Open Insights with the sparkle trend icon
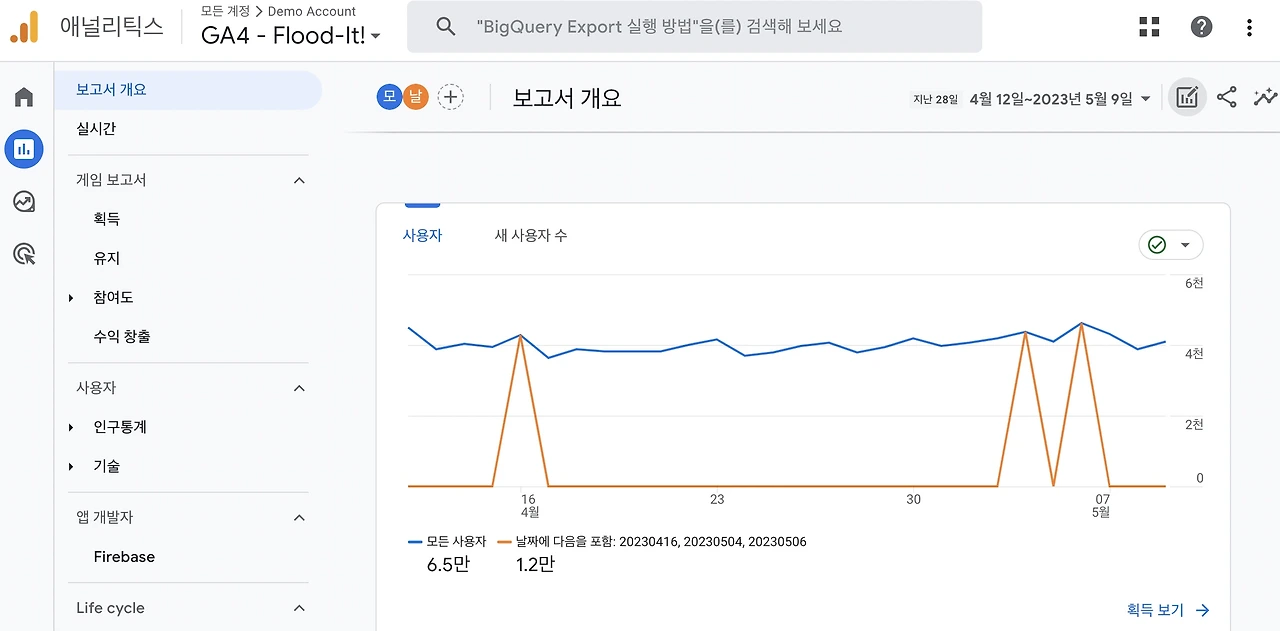 point(1265,97)
